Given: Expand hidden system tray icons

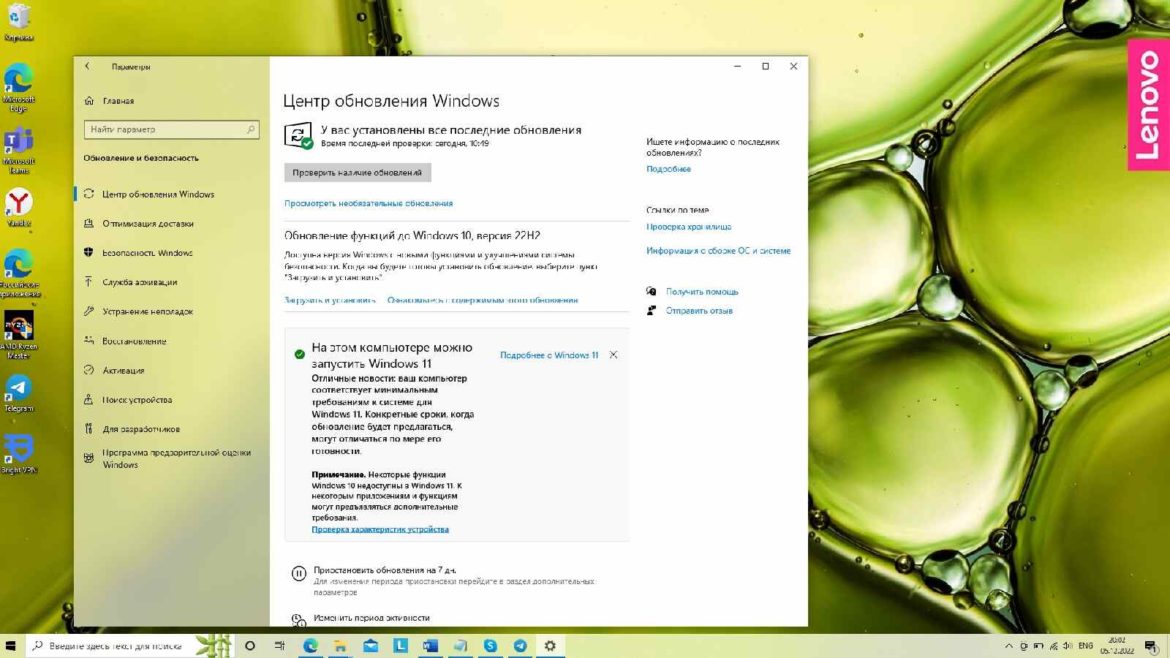Looking at the screenshot, I should point(1007,646).
